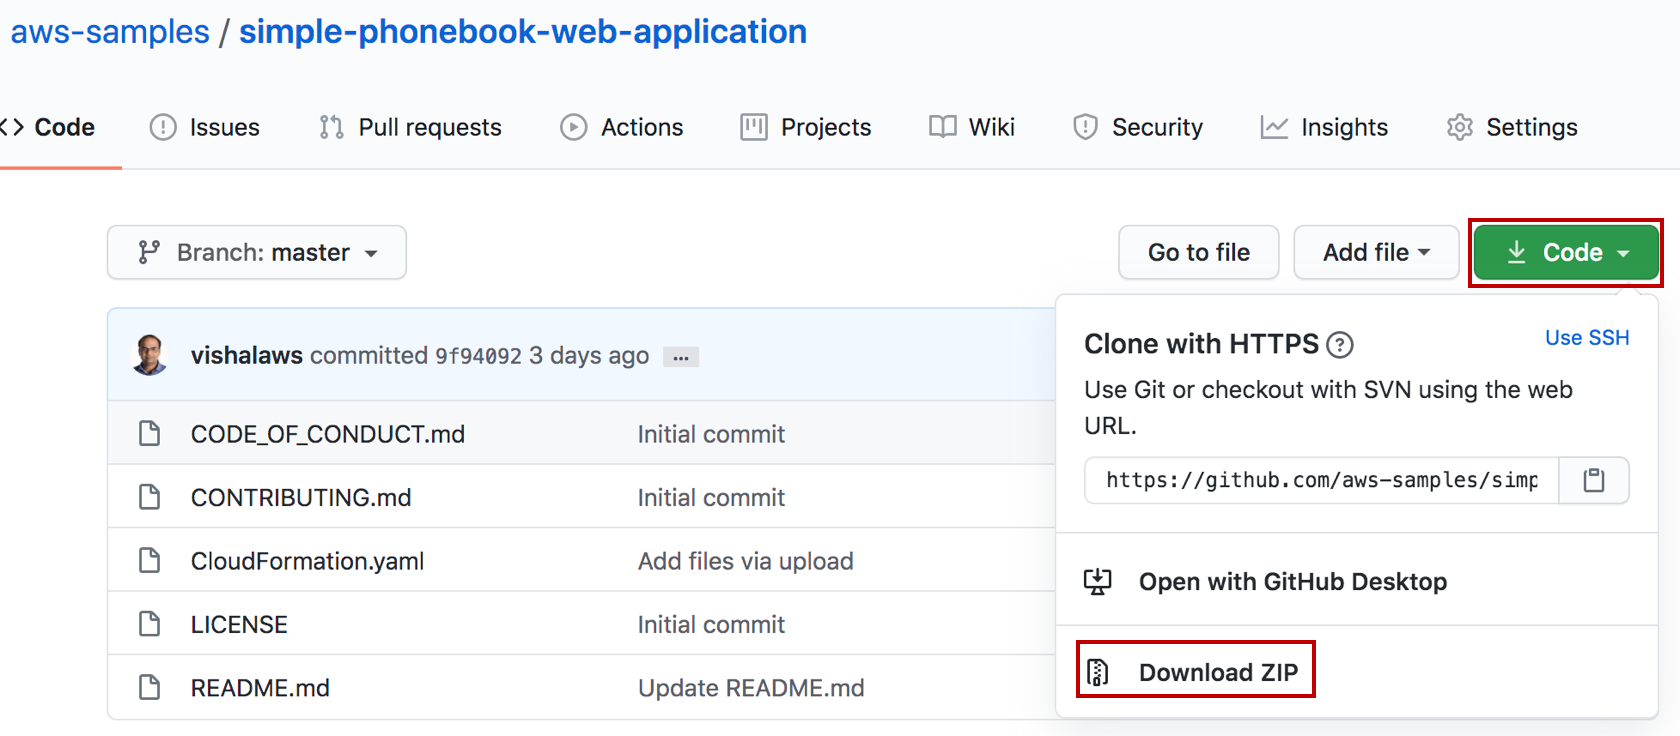View the Insights tab

click(x=1324, y=127)
